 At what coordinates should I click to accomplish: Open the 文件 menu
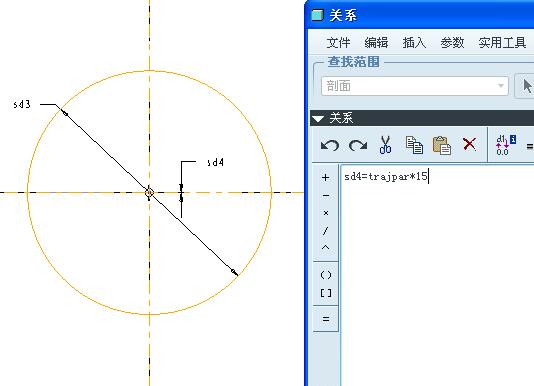(338, 43)
